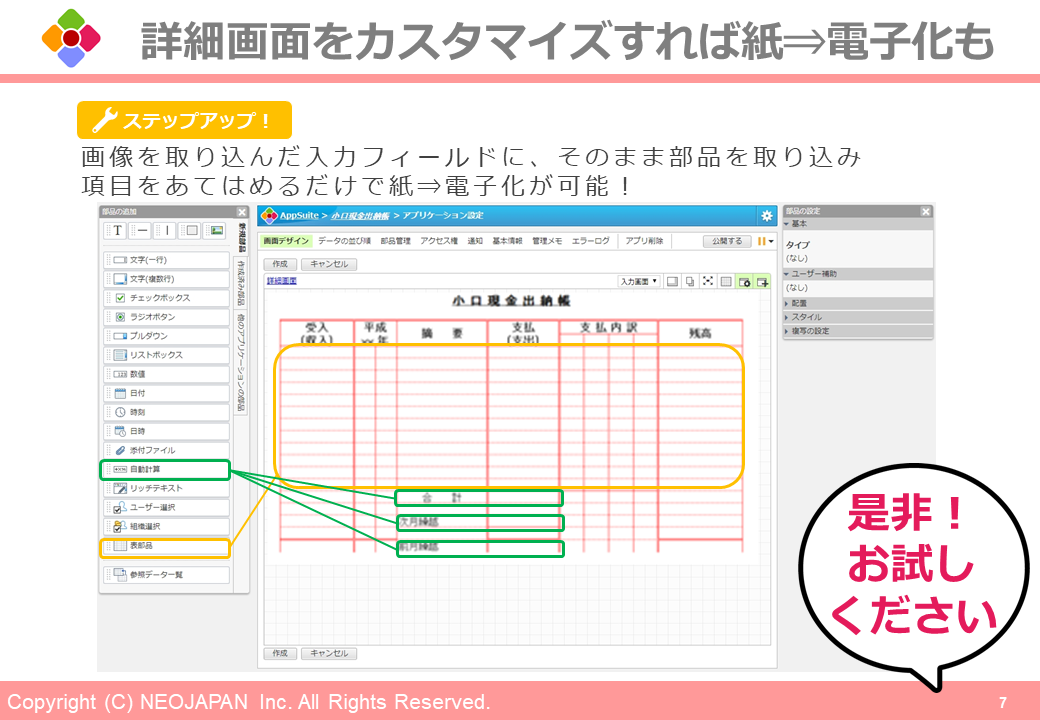
Task: Select the text label (T) part icon
Action: click(116, 231)
